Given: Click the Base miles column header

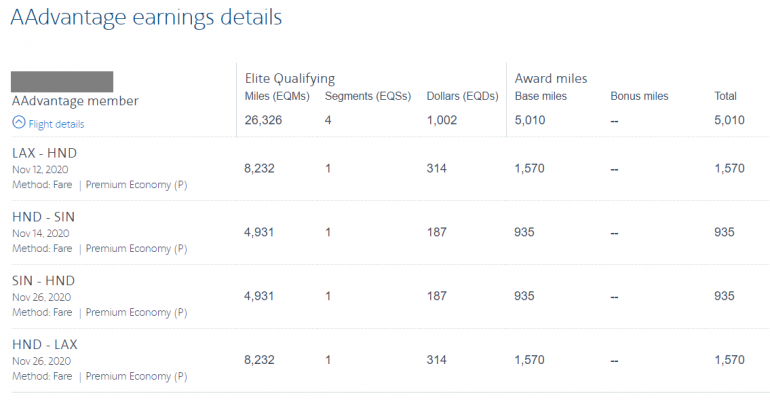Looking at the screenshot, I should click(x=541, y=97).
